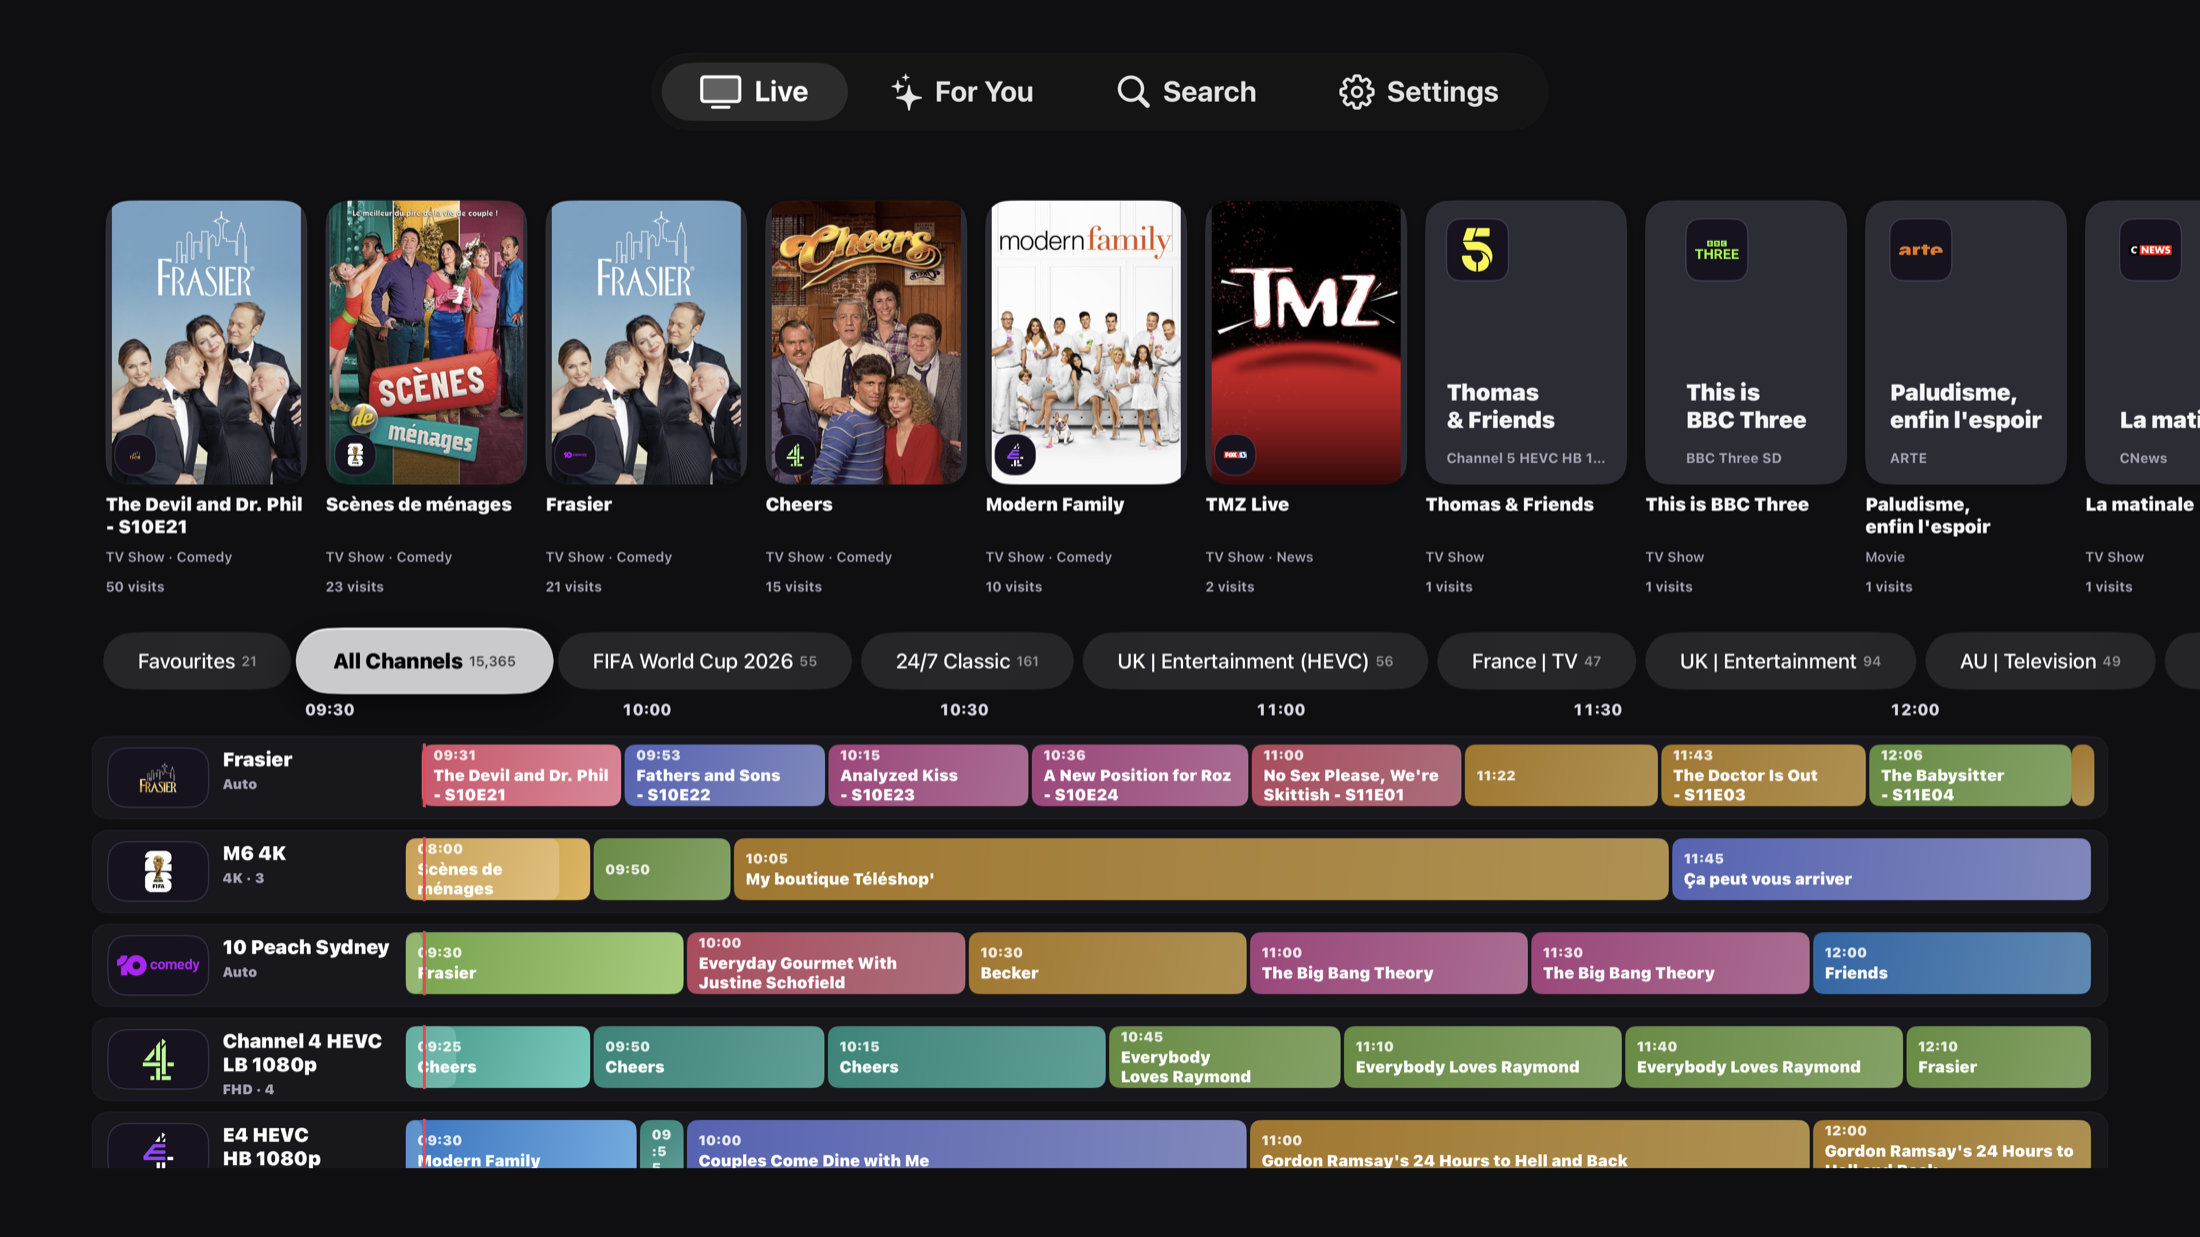Click the E4 HEVC channel logo
The image size is (2200, 1237).
[158, 1148]
